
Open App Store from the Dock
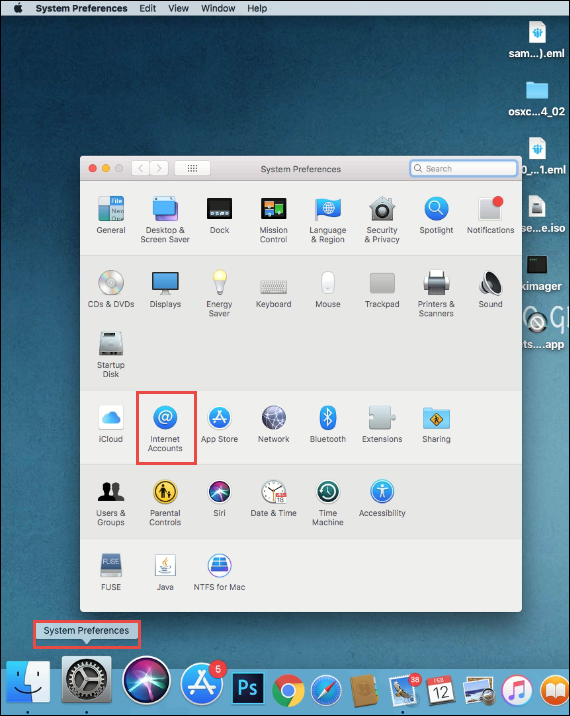[x=201, y=684]
